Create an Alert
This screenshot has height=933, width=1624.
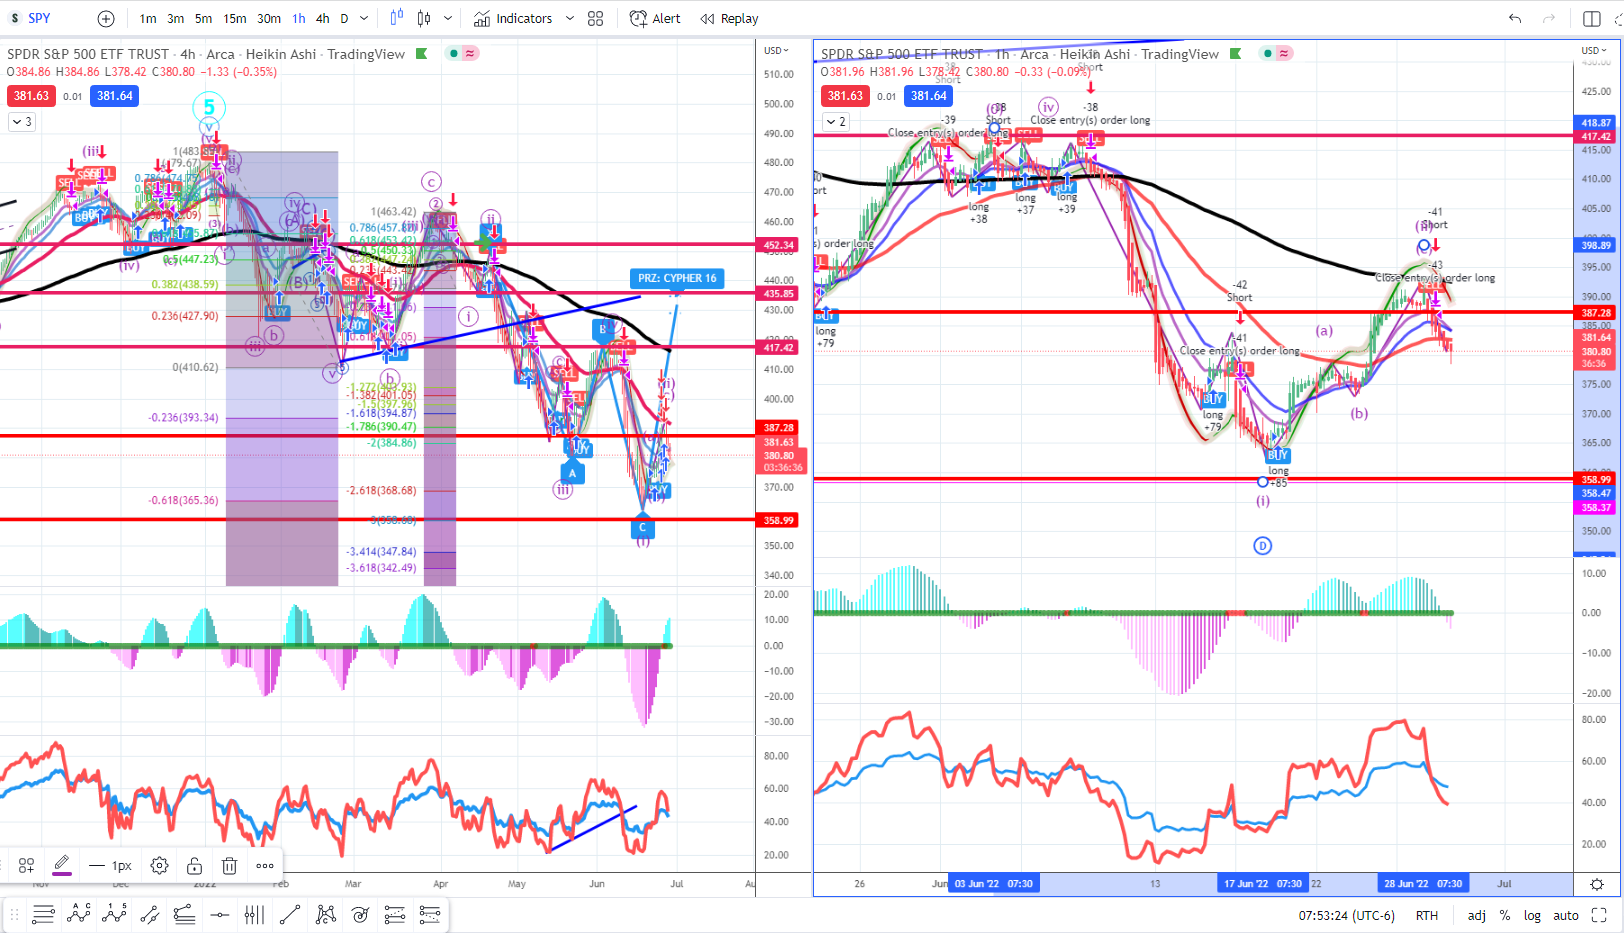point(655,18)
